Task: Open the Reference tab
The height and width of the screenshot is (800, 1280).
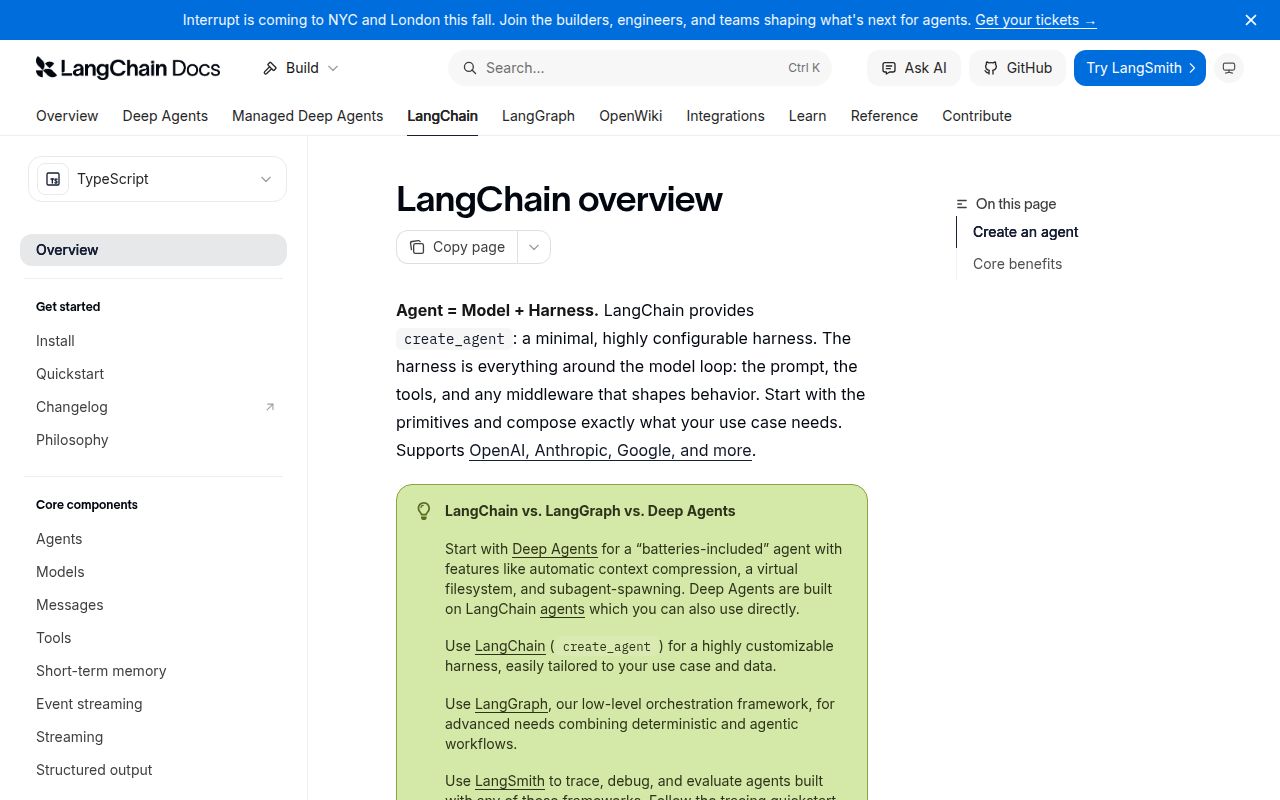Action: [884, 116]
